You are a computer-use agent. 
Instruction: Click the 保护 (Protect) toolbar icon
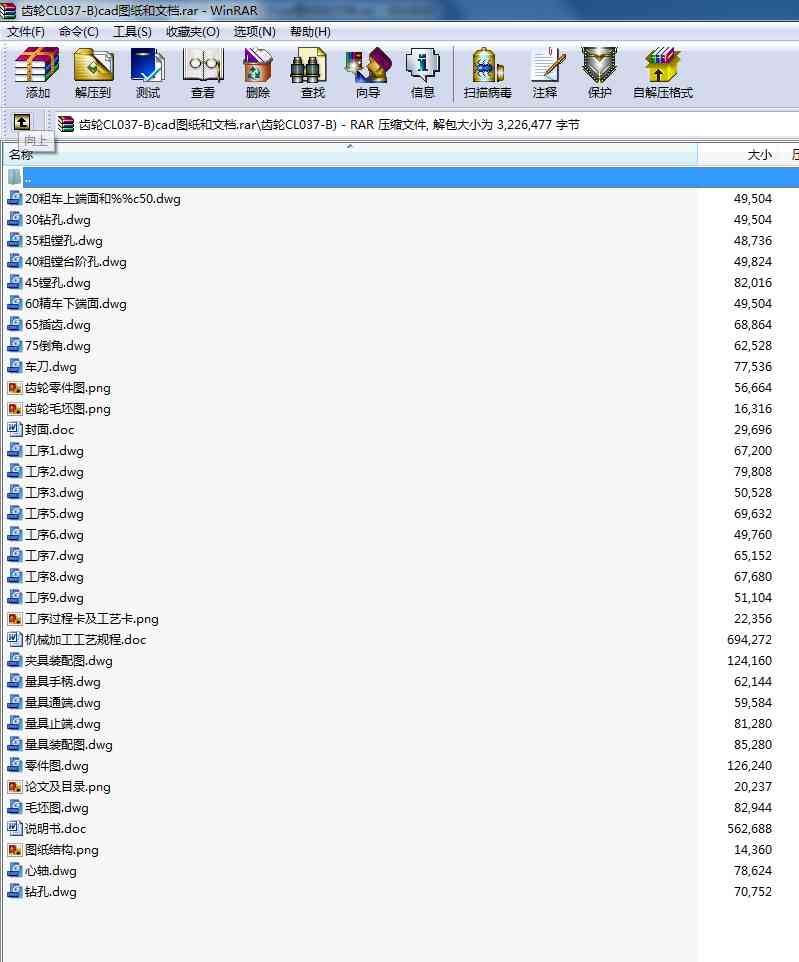[x=600, y=66]
